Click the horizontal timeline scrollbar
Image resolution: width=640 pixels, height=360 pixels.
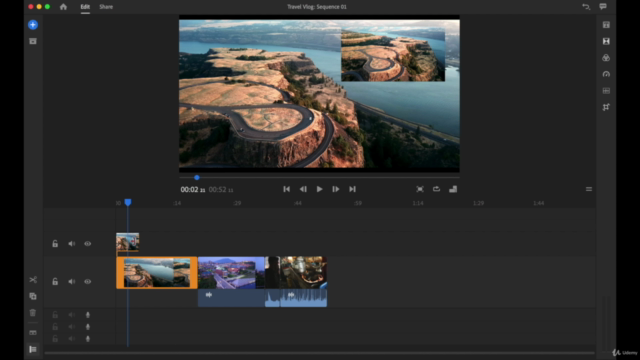320,353
